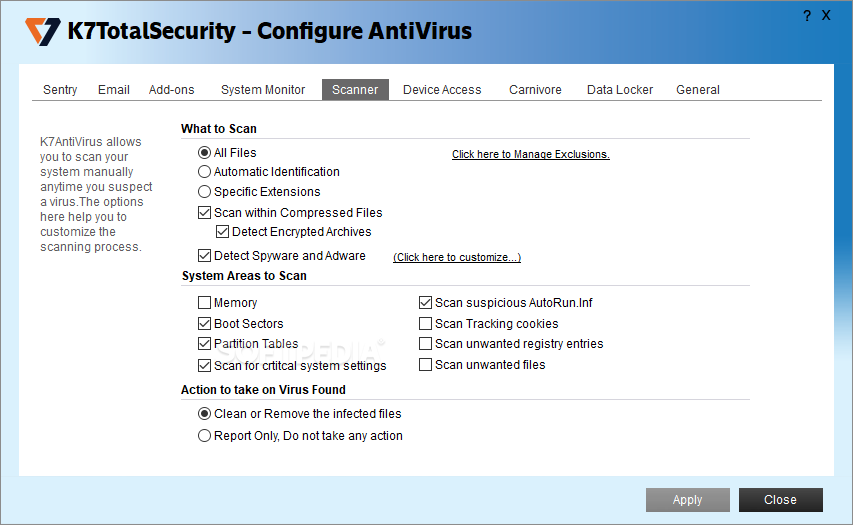This screenshot has width=853, height=525.
Task: Select Clean or Remove the infected files
Action: pyautogui.click(x=204, y=414)
